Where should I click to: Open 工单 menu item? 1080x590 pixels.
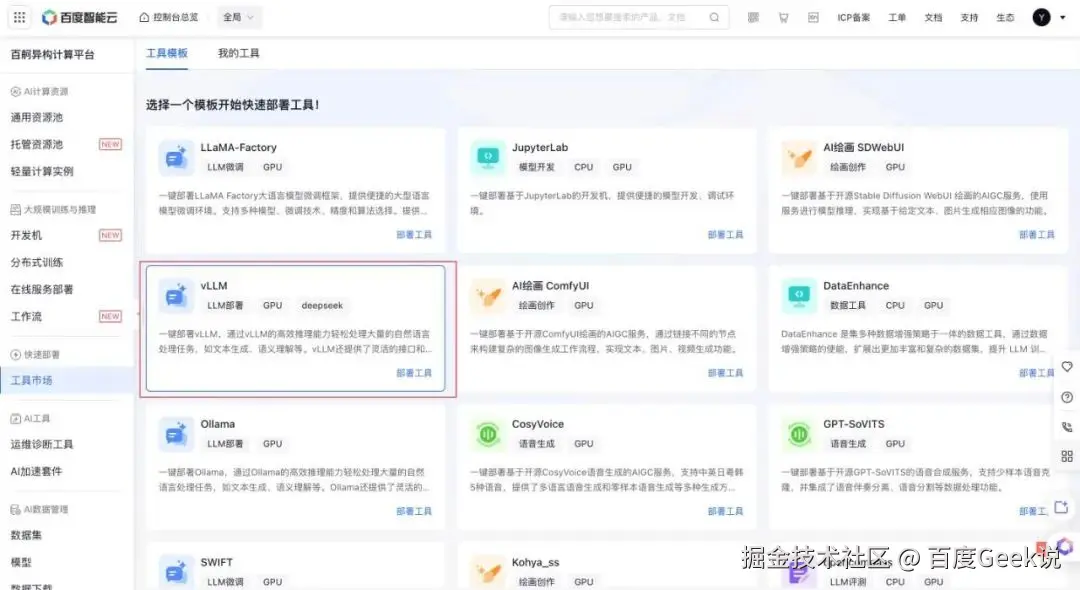(897, 17)
